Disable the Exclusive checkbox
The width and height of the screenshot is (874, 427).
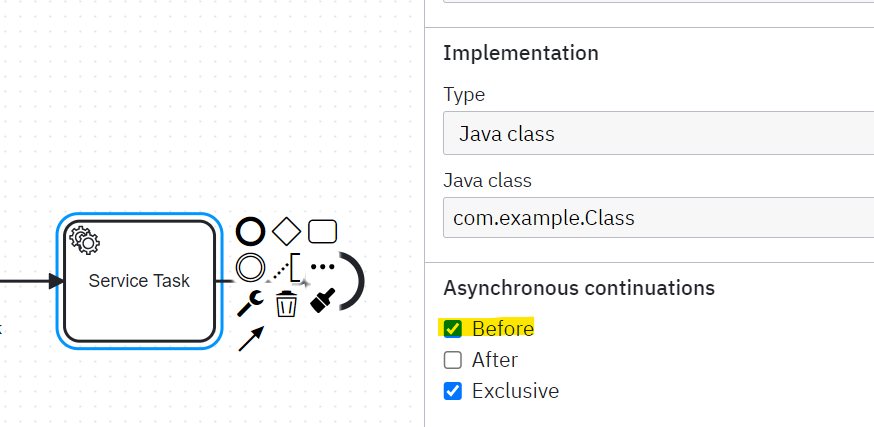[x=453, y=391]
